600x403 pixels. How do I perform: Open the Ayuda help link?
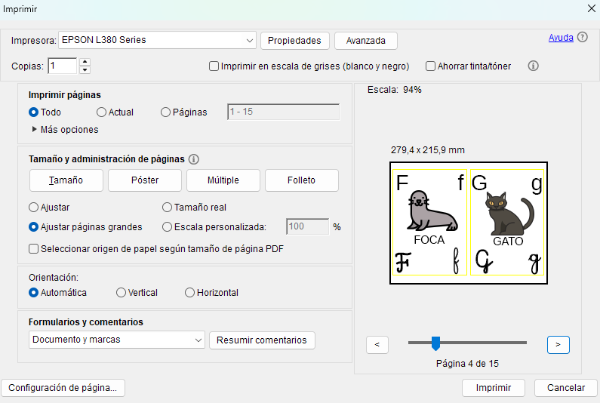pos(560,38)
